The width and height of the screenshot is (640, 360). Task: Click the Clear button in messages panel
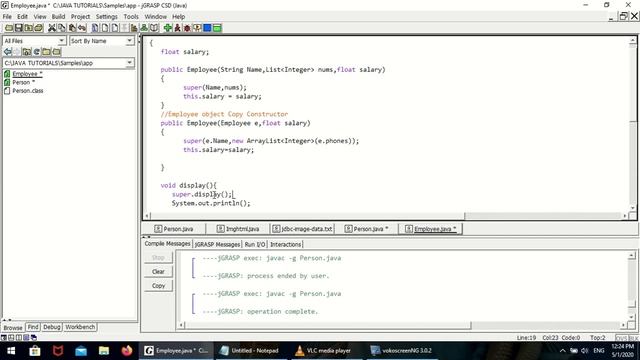click(x=158, y=271)
